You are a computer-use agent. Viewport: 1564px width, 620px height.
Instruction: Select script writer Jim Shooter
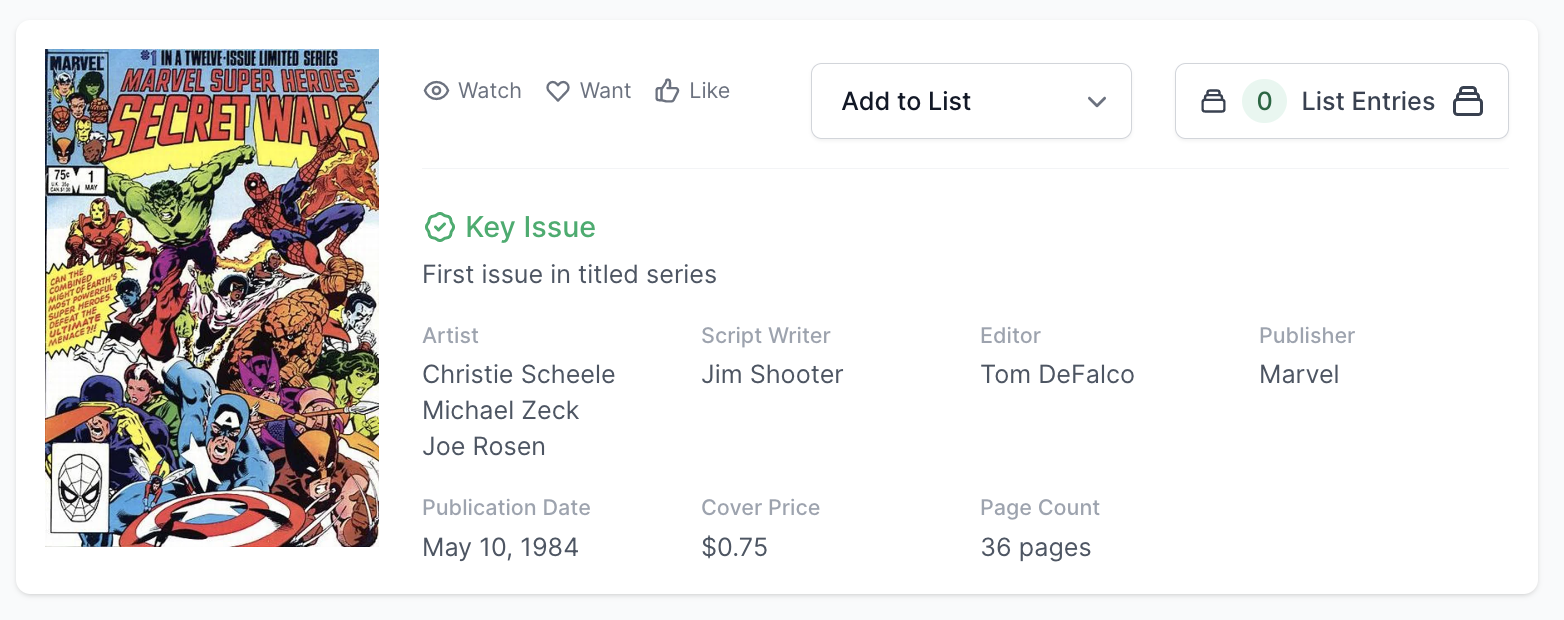772,374
